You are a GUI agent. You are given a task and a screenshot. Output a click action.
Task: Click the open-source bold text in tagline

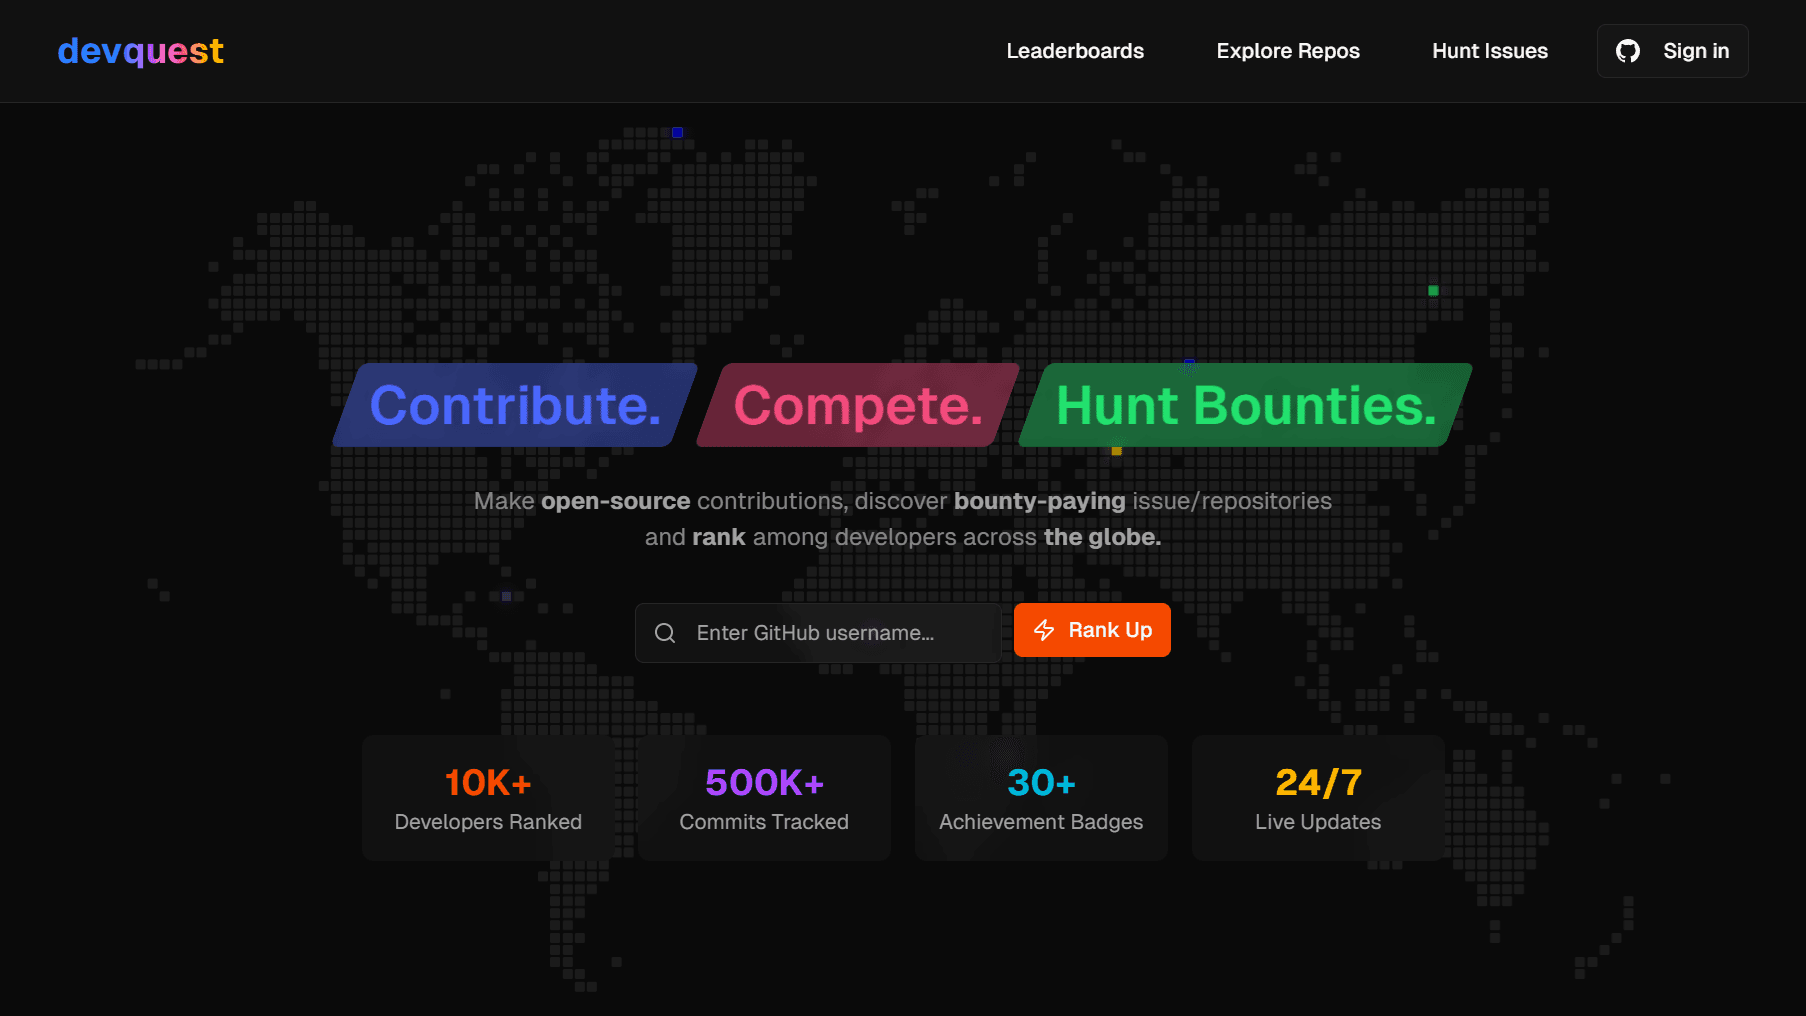pyautogui.click(x=615, y=501)
